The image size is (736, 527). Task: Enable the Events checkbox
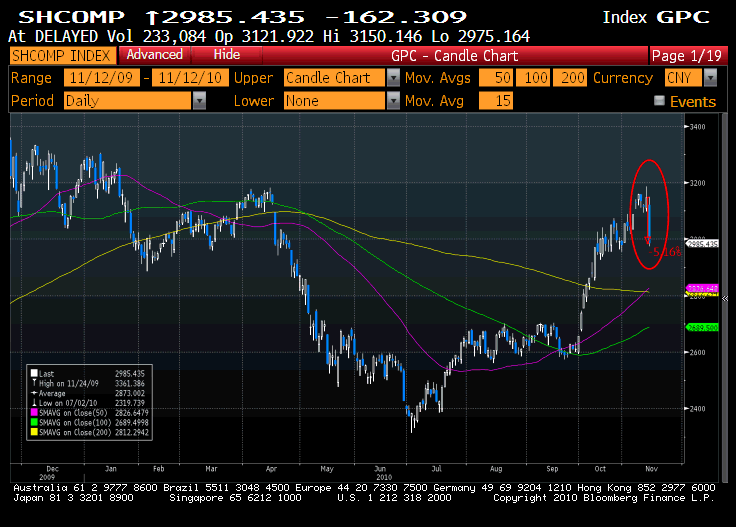(658, 101)
